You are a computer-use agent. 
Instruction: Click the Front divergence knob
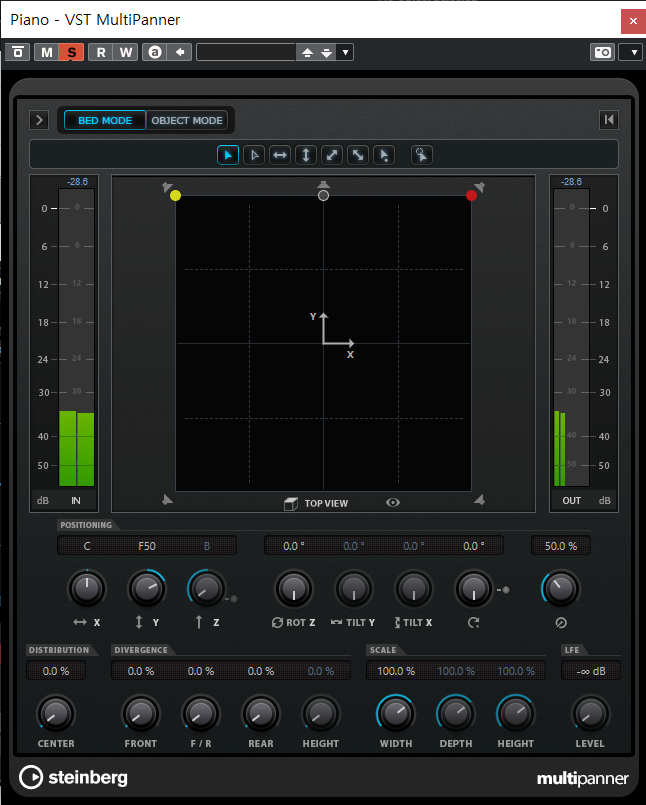141,714
